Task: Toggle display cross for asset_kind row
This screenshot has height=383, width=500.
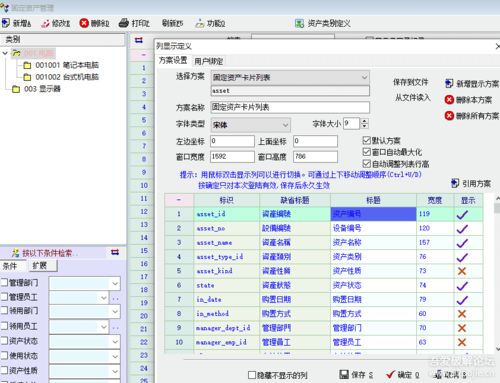Action: (462, 271)
